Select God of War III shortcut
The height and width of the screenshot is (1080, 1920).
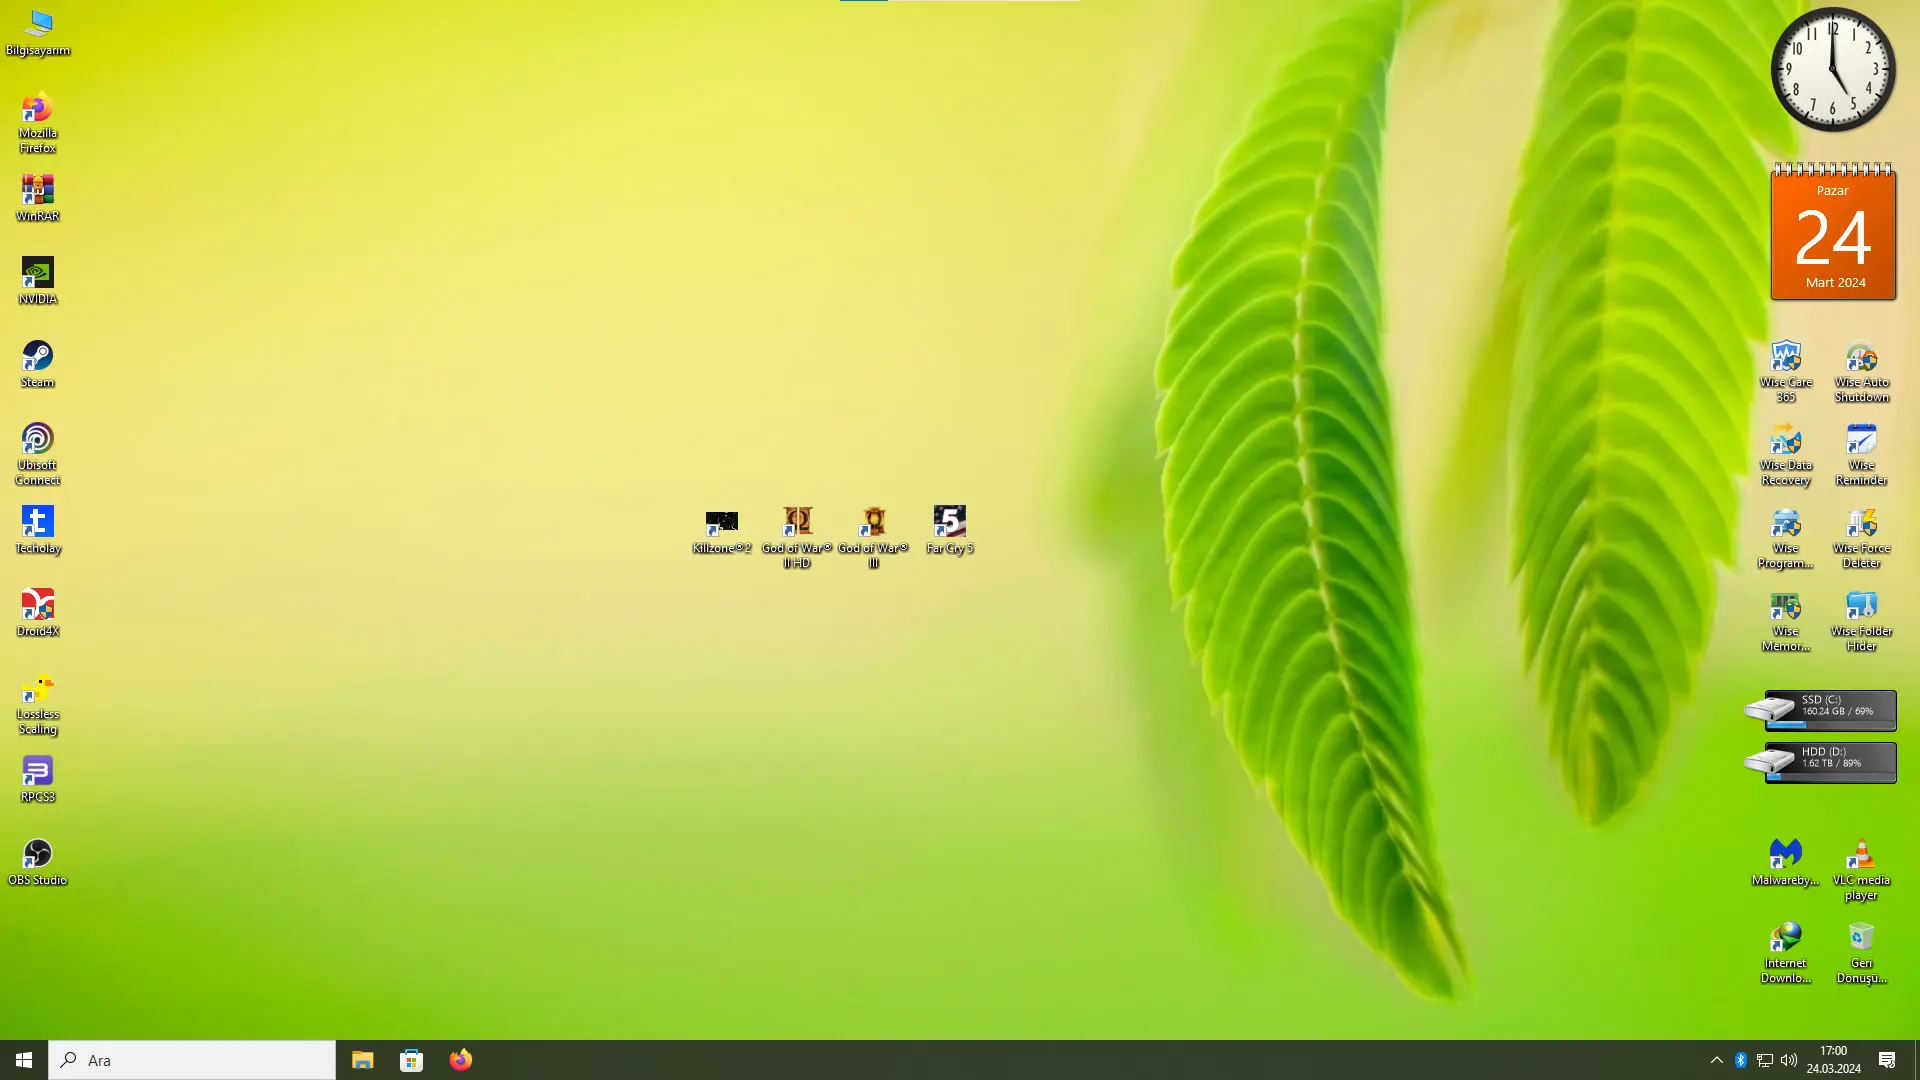pos(873,538)
